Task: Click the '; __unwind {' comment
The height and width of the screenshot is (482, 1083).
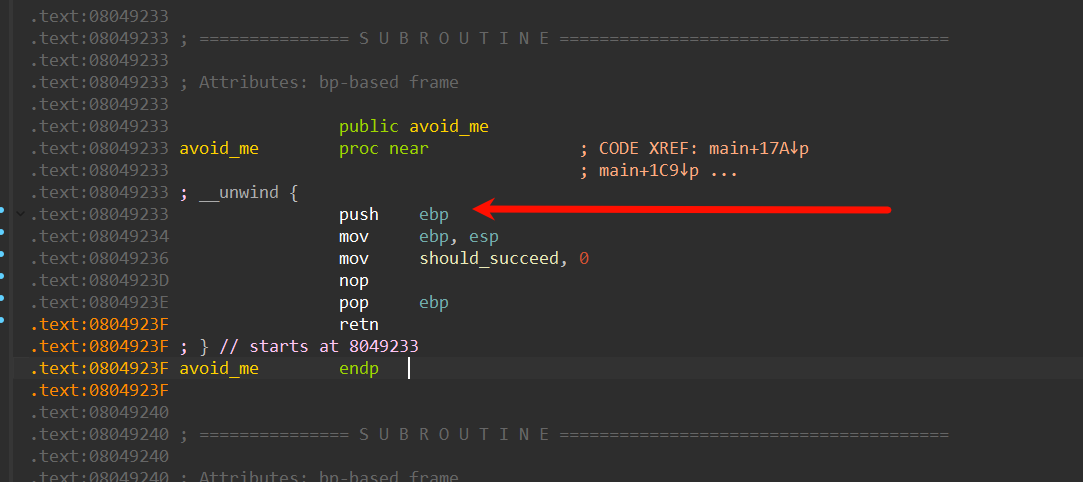Action: (239, 193)
